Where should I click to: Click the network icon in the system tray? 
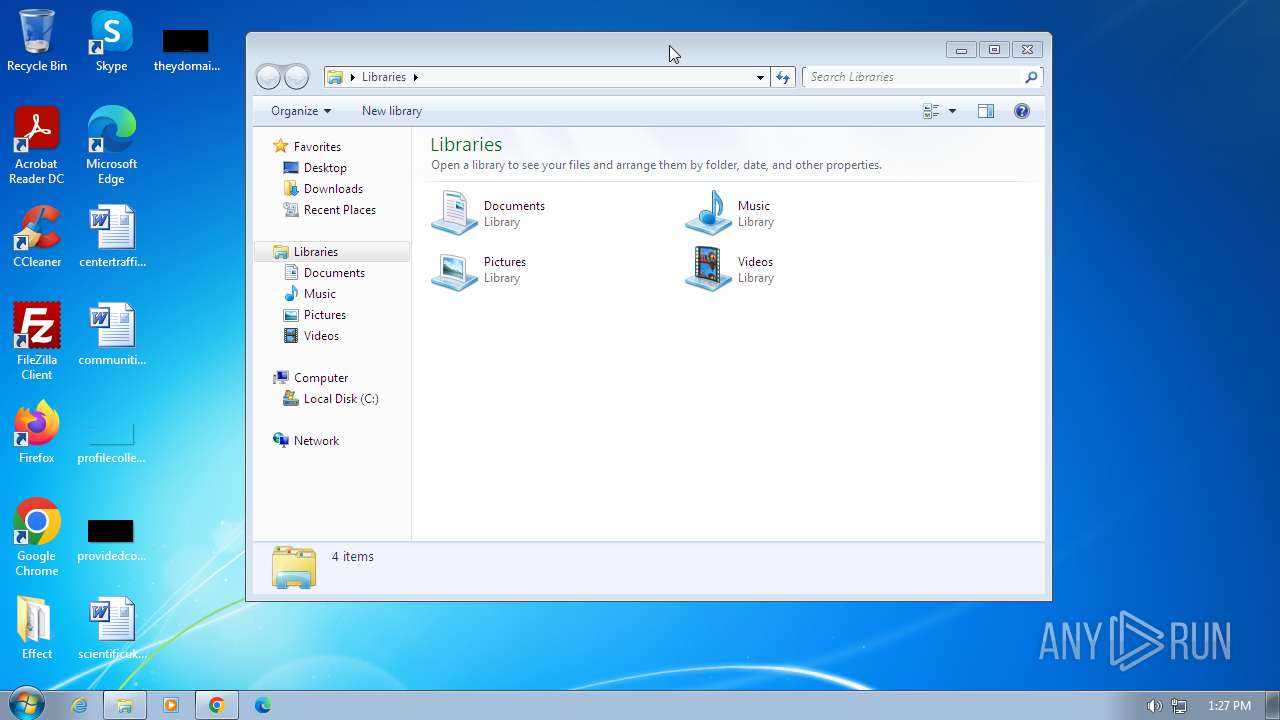pos(1179,706)
